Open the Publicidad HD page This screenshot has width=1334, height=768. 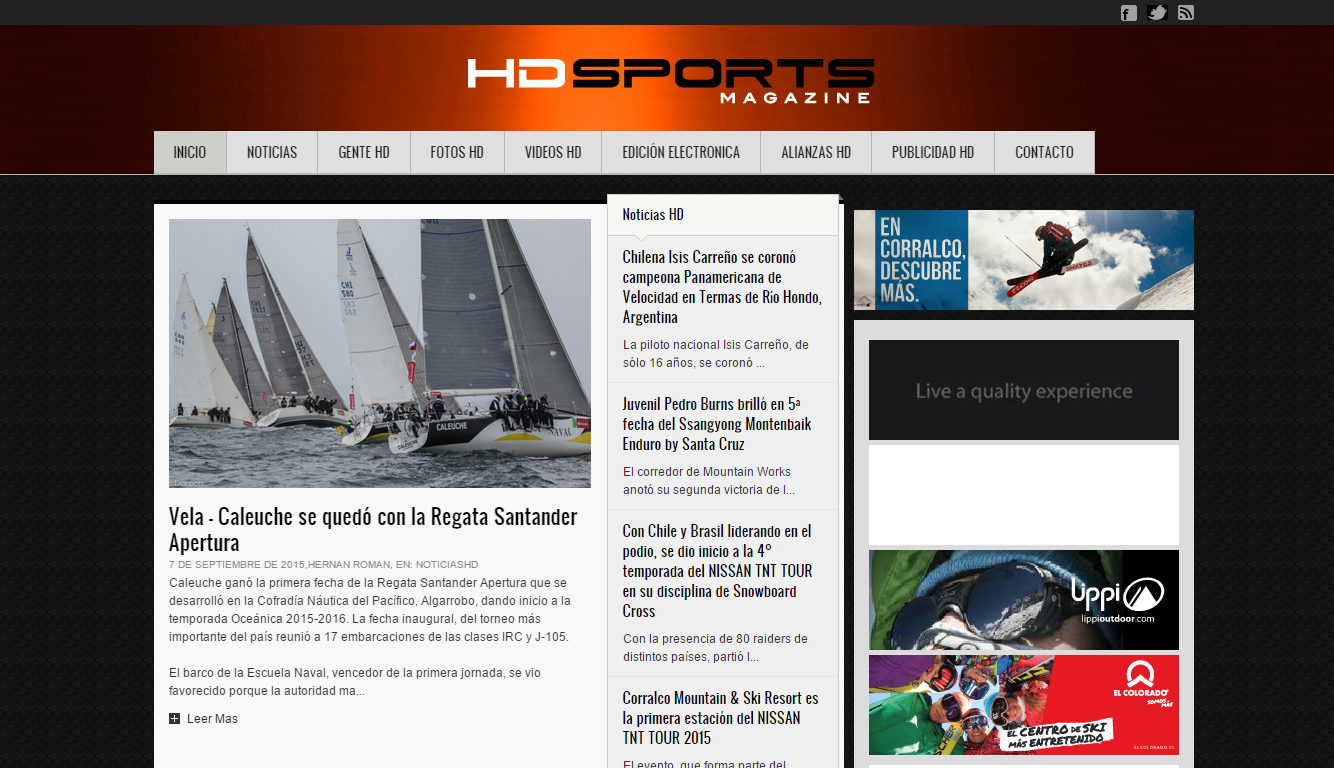pyautogui.click(x=933, y=153)
